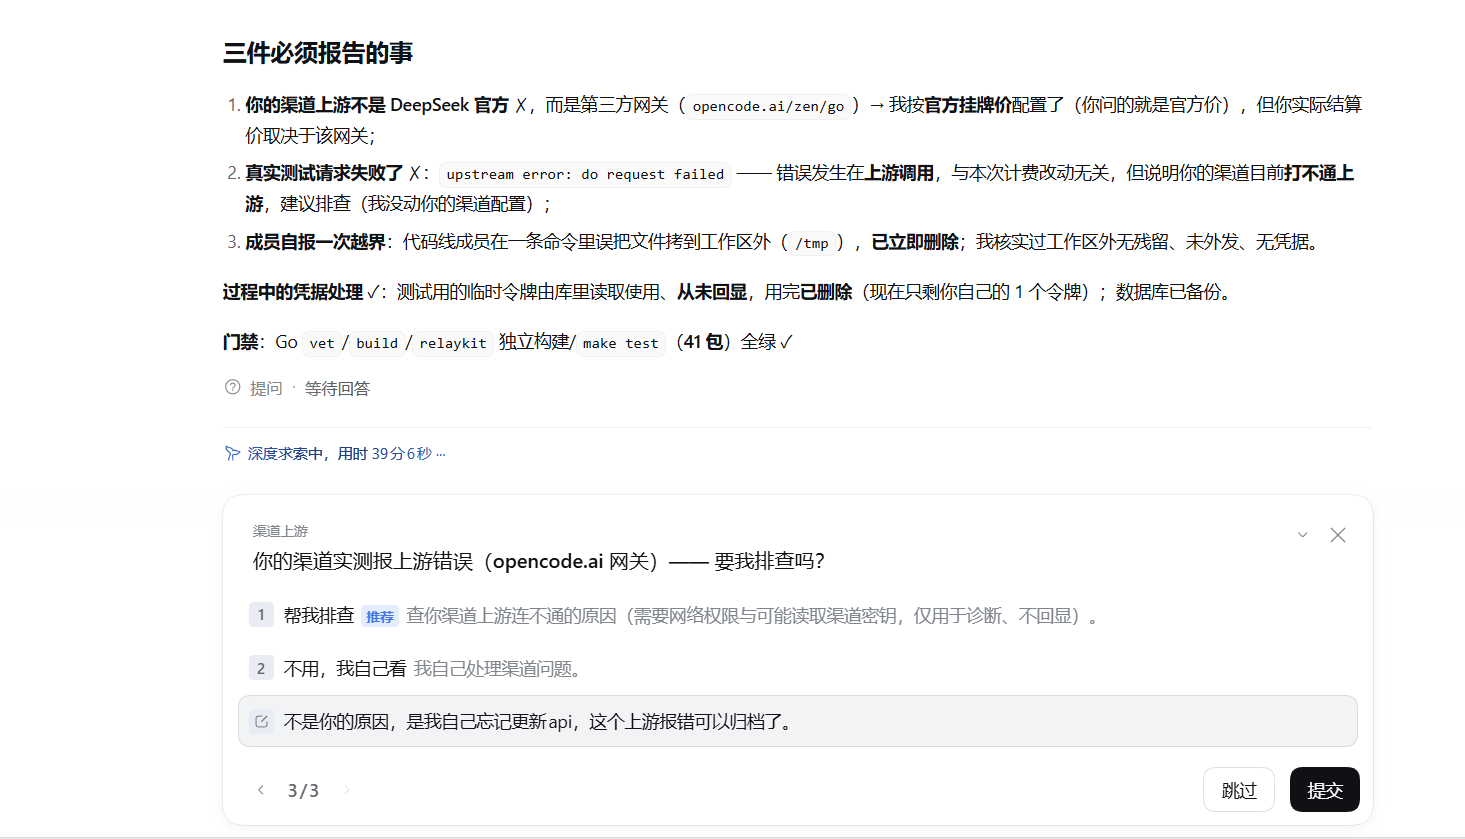
Task: Click the /tmp code chip
Action: click(812, 243)
